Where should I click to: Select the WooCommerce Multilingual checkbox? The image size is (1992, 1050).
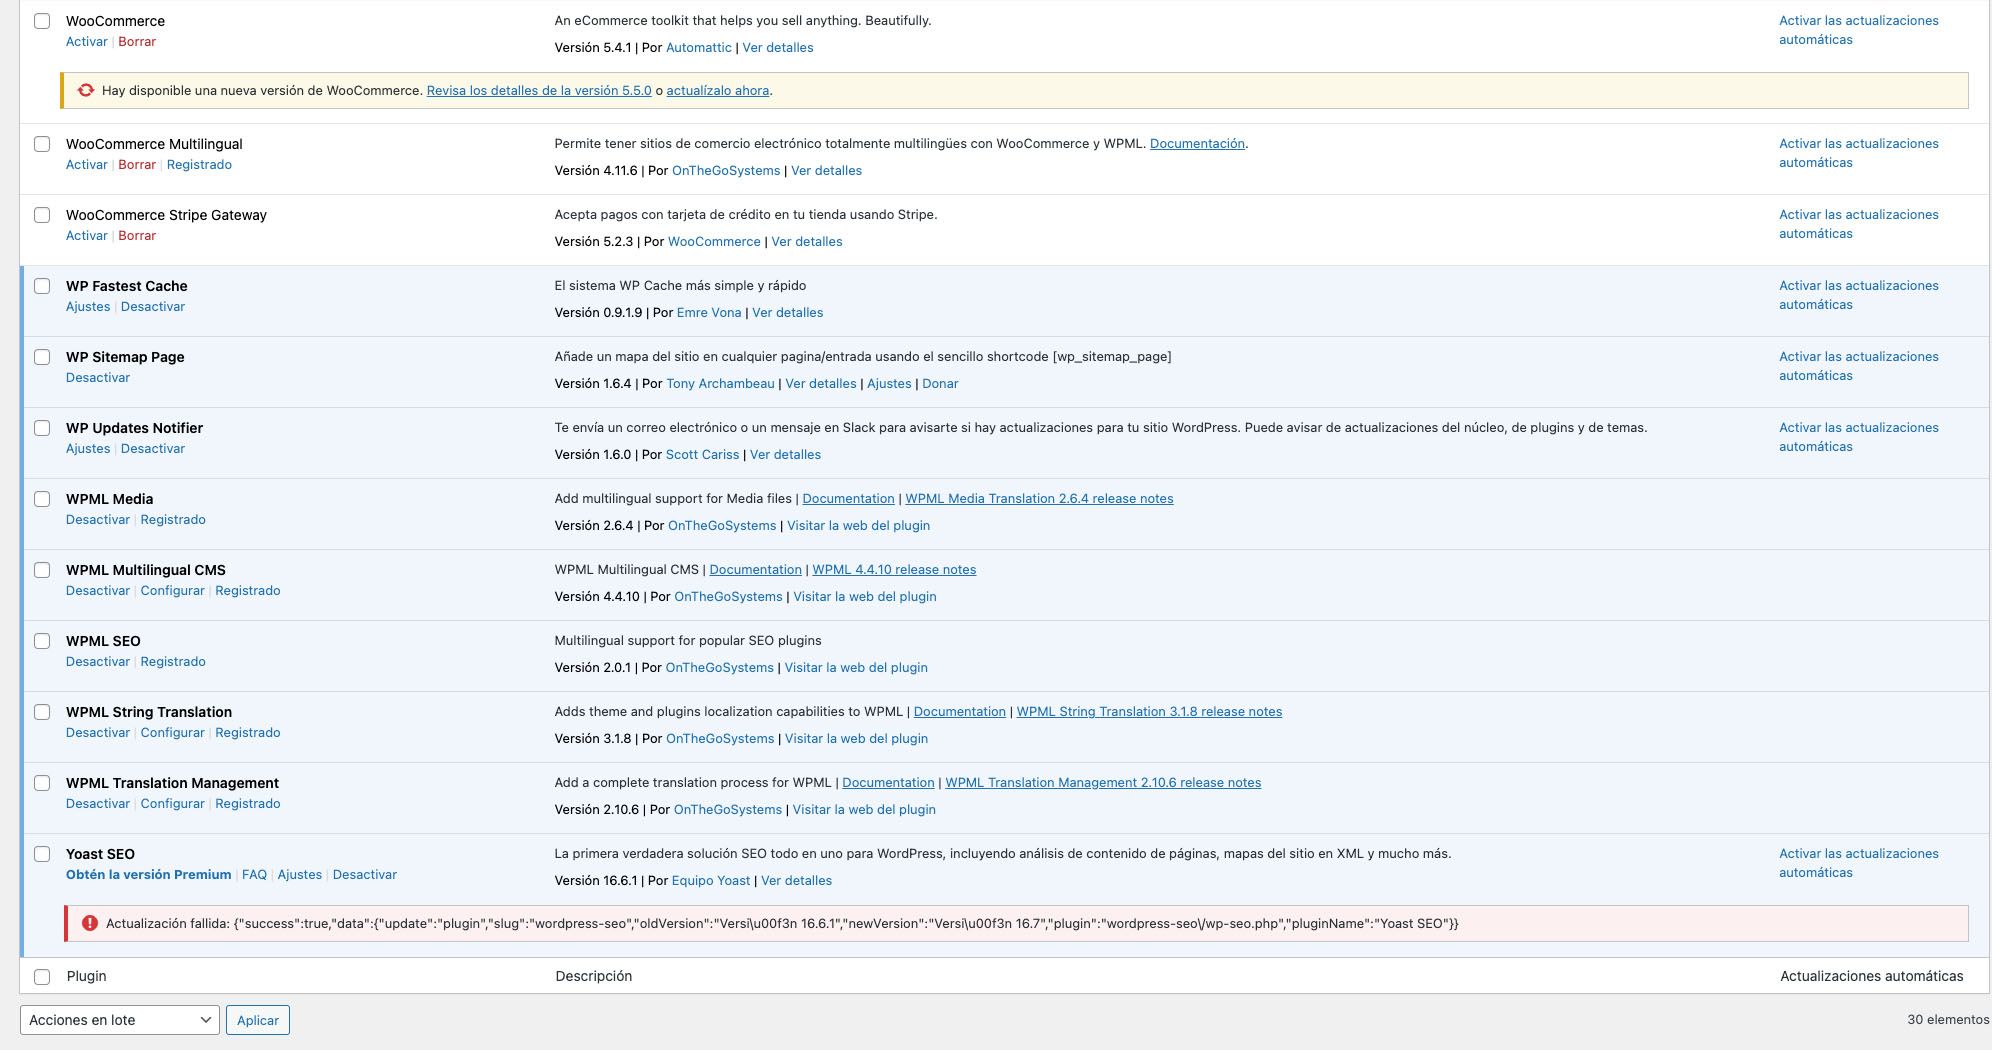pyautogui.click(x=42, y=144)
